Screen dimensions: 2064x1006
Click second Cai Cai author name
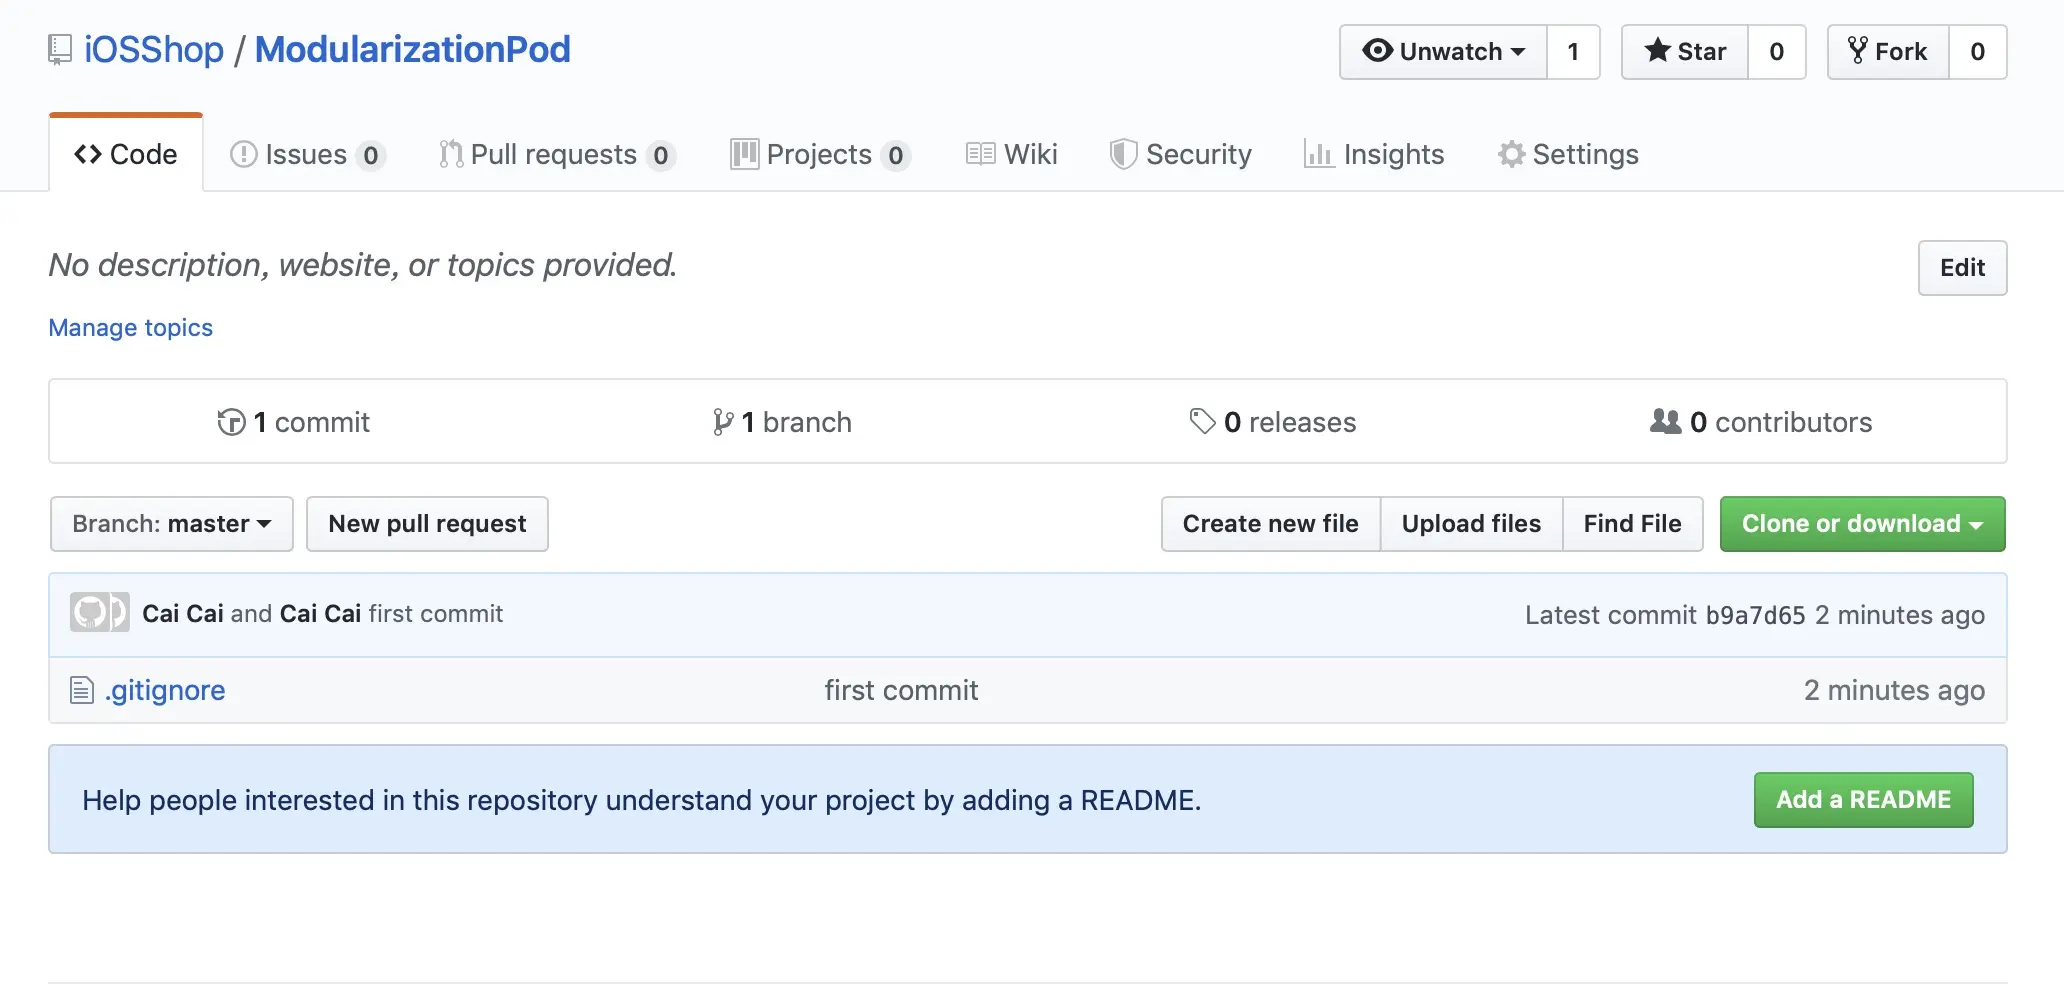click(x=320, y=614)
